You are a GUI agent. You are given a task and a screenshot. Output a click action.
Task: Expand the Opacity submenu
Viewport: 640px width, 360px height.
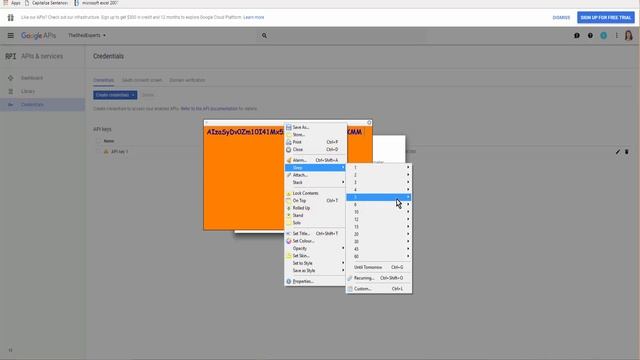click(x=315, y=248)
